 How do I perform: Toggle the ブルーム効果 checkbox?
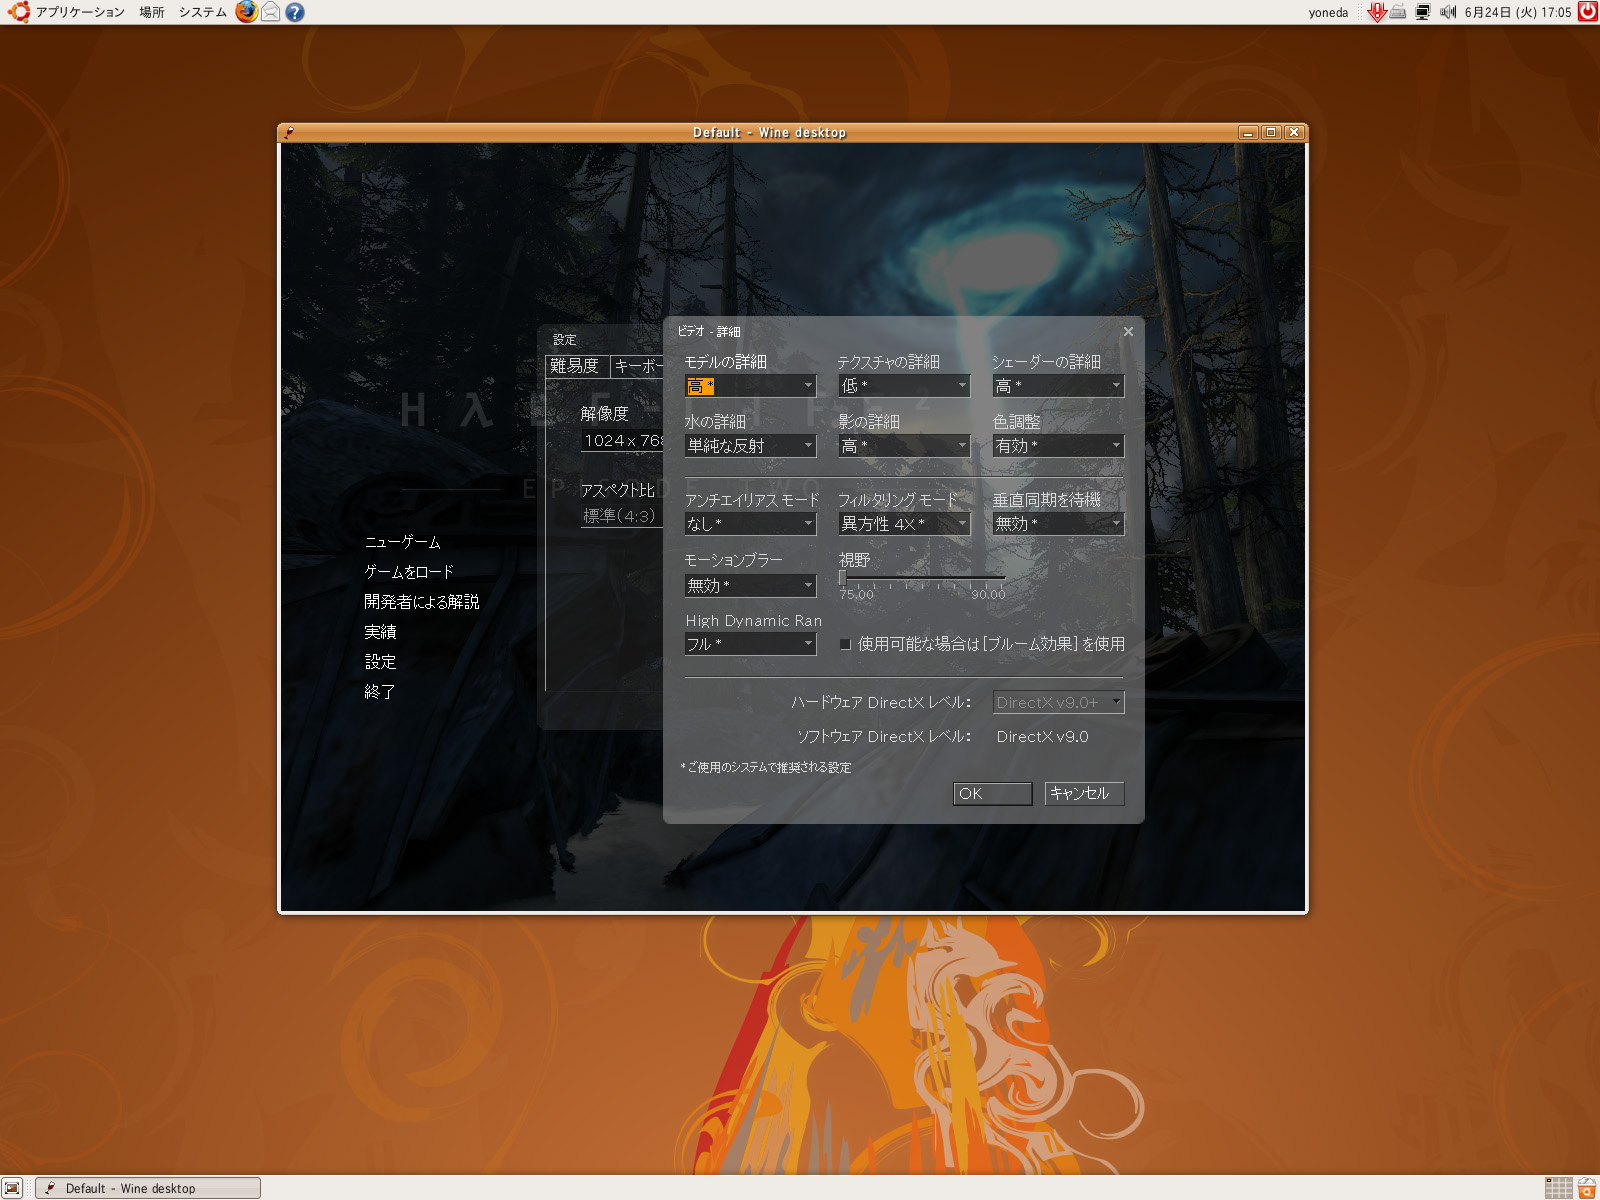[845, 644]
